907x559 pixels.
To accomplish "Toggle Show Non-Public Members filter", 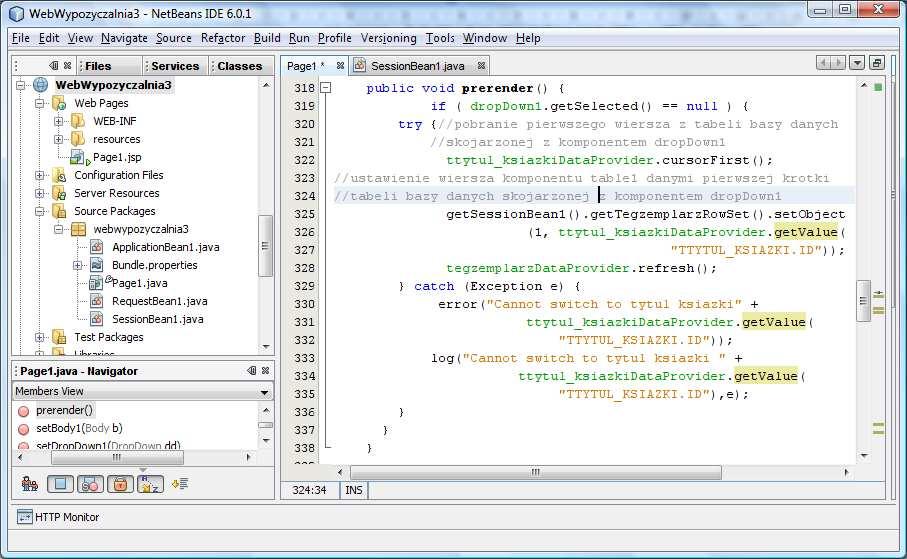I will click(x=120, y=484).
